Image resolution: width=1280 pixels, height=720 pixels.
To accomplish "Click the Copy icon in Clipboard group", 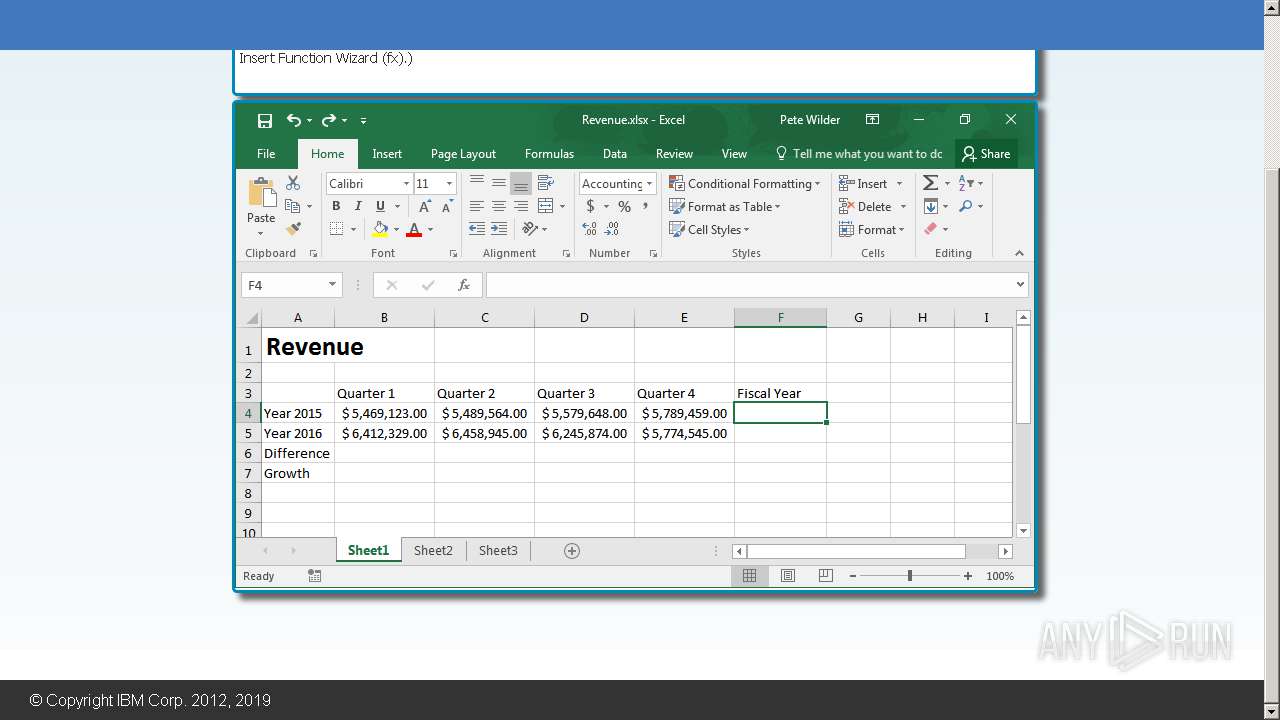I will point(293,206).
